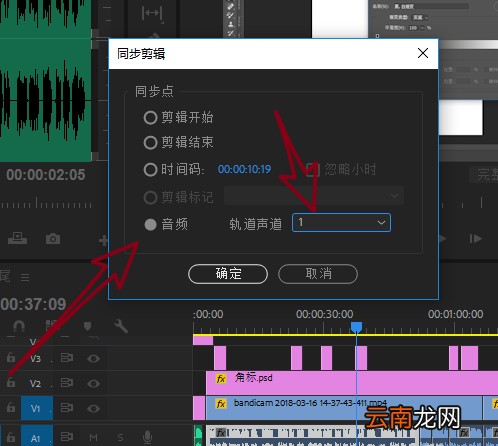Image resolution: width=498 pixels, height=446 pixels.
Task: Select the 音频 radio button
Action: pos(150,224)
